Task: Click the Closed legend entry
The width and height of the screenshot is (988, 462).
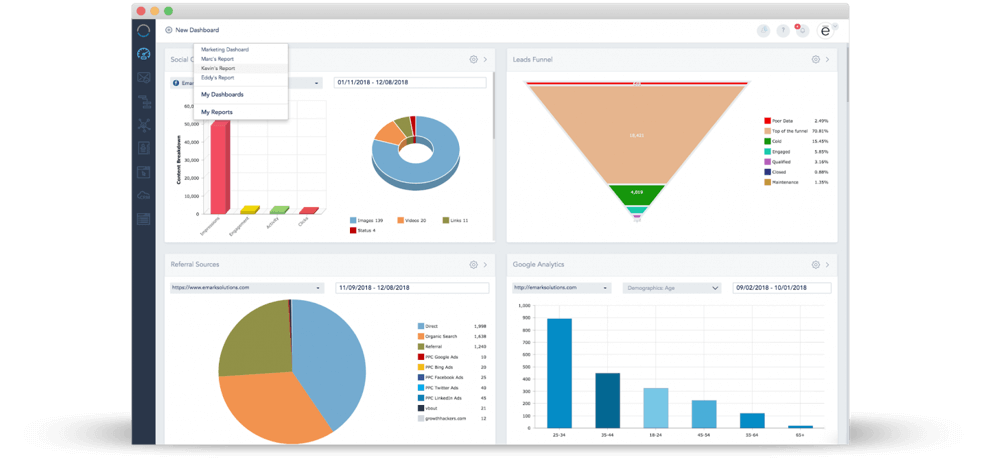Action: (796, 172)
